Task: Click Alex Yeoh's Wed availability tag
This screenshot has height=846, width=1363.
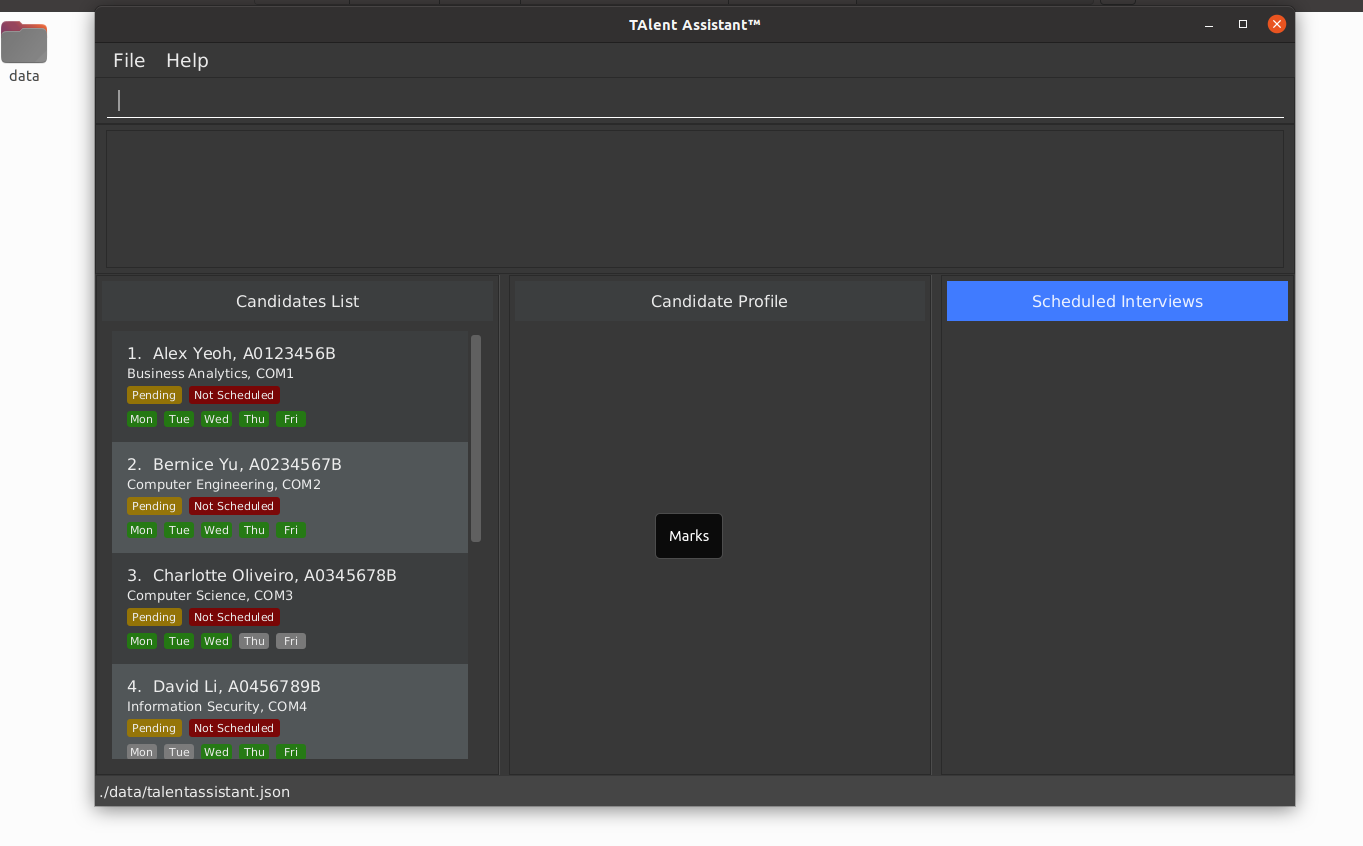Action: coord(216,419)
